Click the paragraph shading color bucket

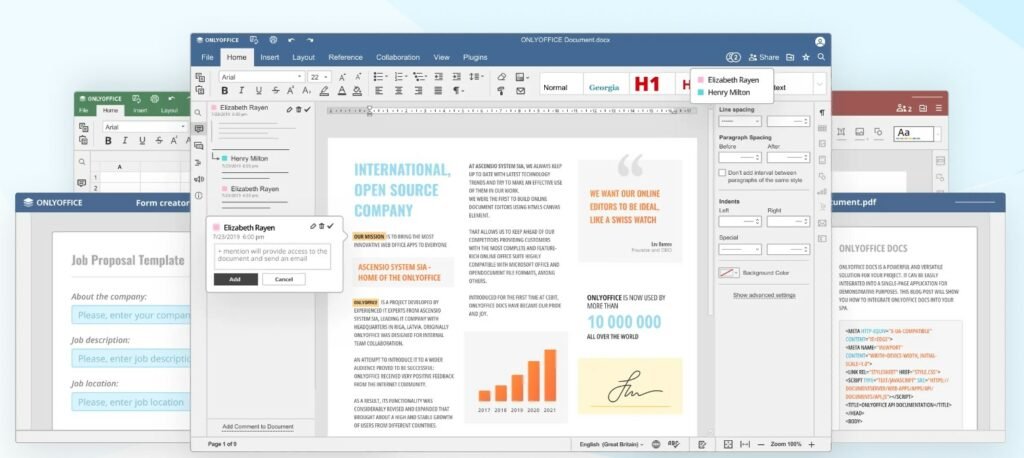357,91
